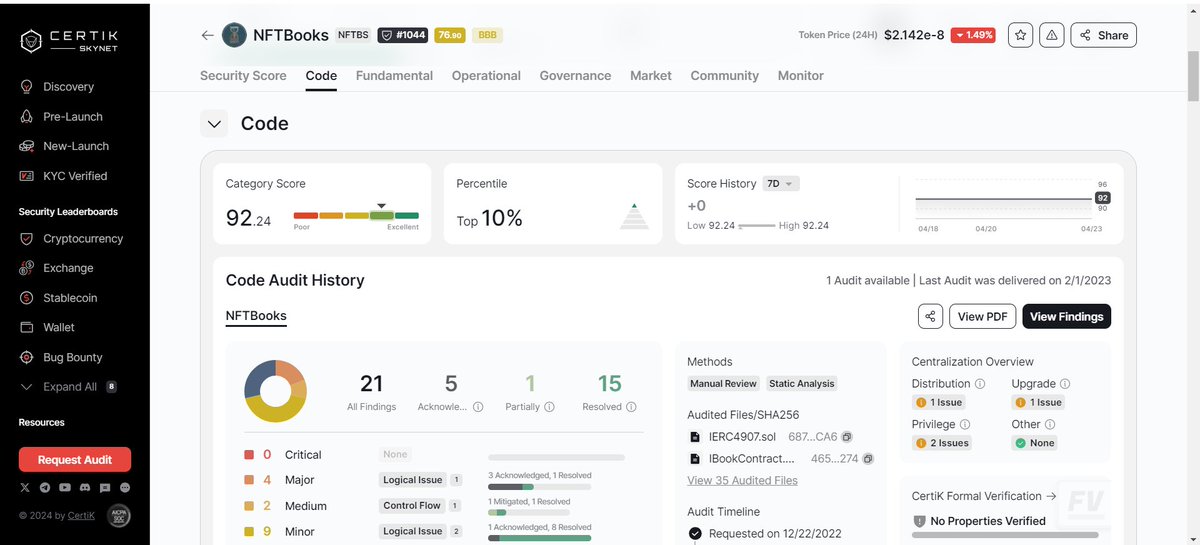Click the View Findings button

1066,316
